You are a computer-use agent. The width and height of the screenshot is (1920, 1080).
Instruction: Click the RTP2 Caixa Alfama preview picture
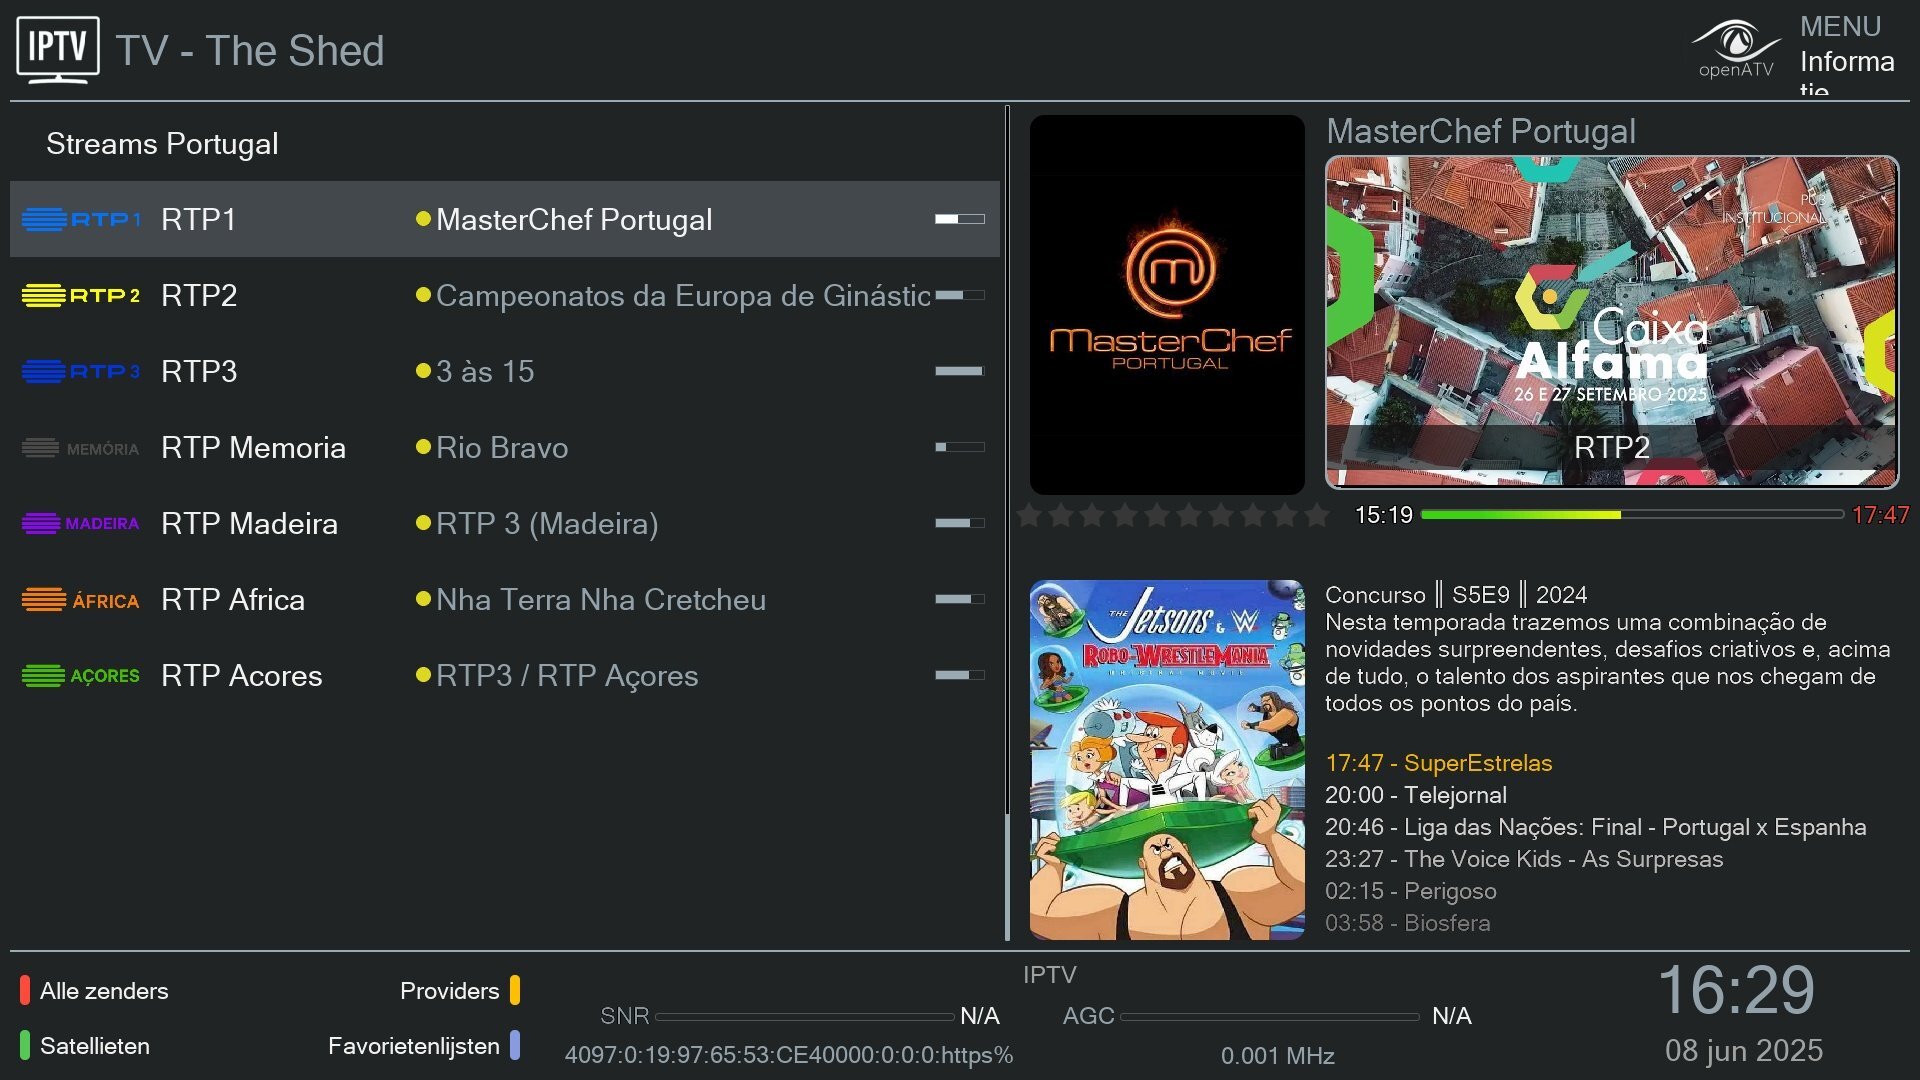pos(1612,322)
